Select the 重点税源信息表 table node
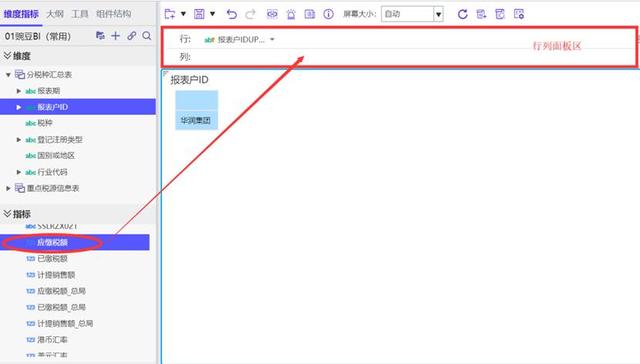Image resolution: width=640 pixels, height=364 pixels. [x=53, y=188]
